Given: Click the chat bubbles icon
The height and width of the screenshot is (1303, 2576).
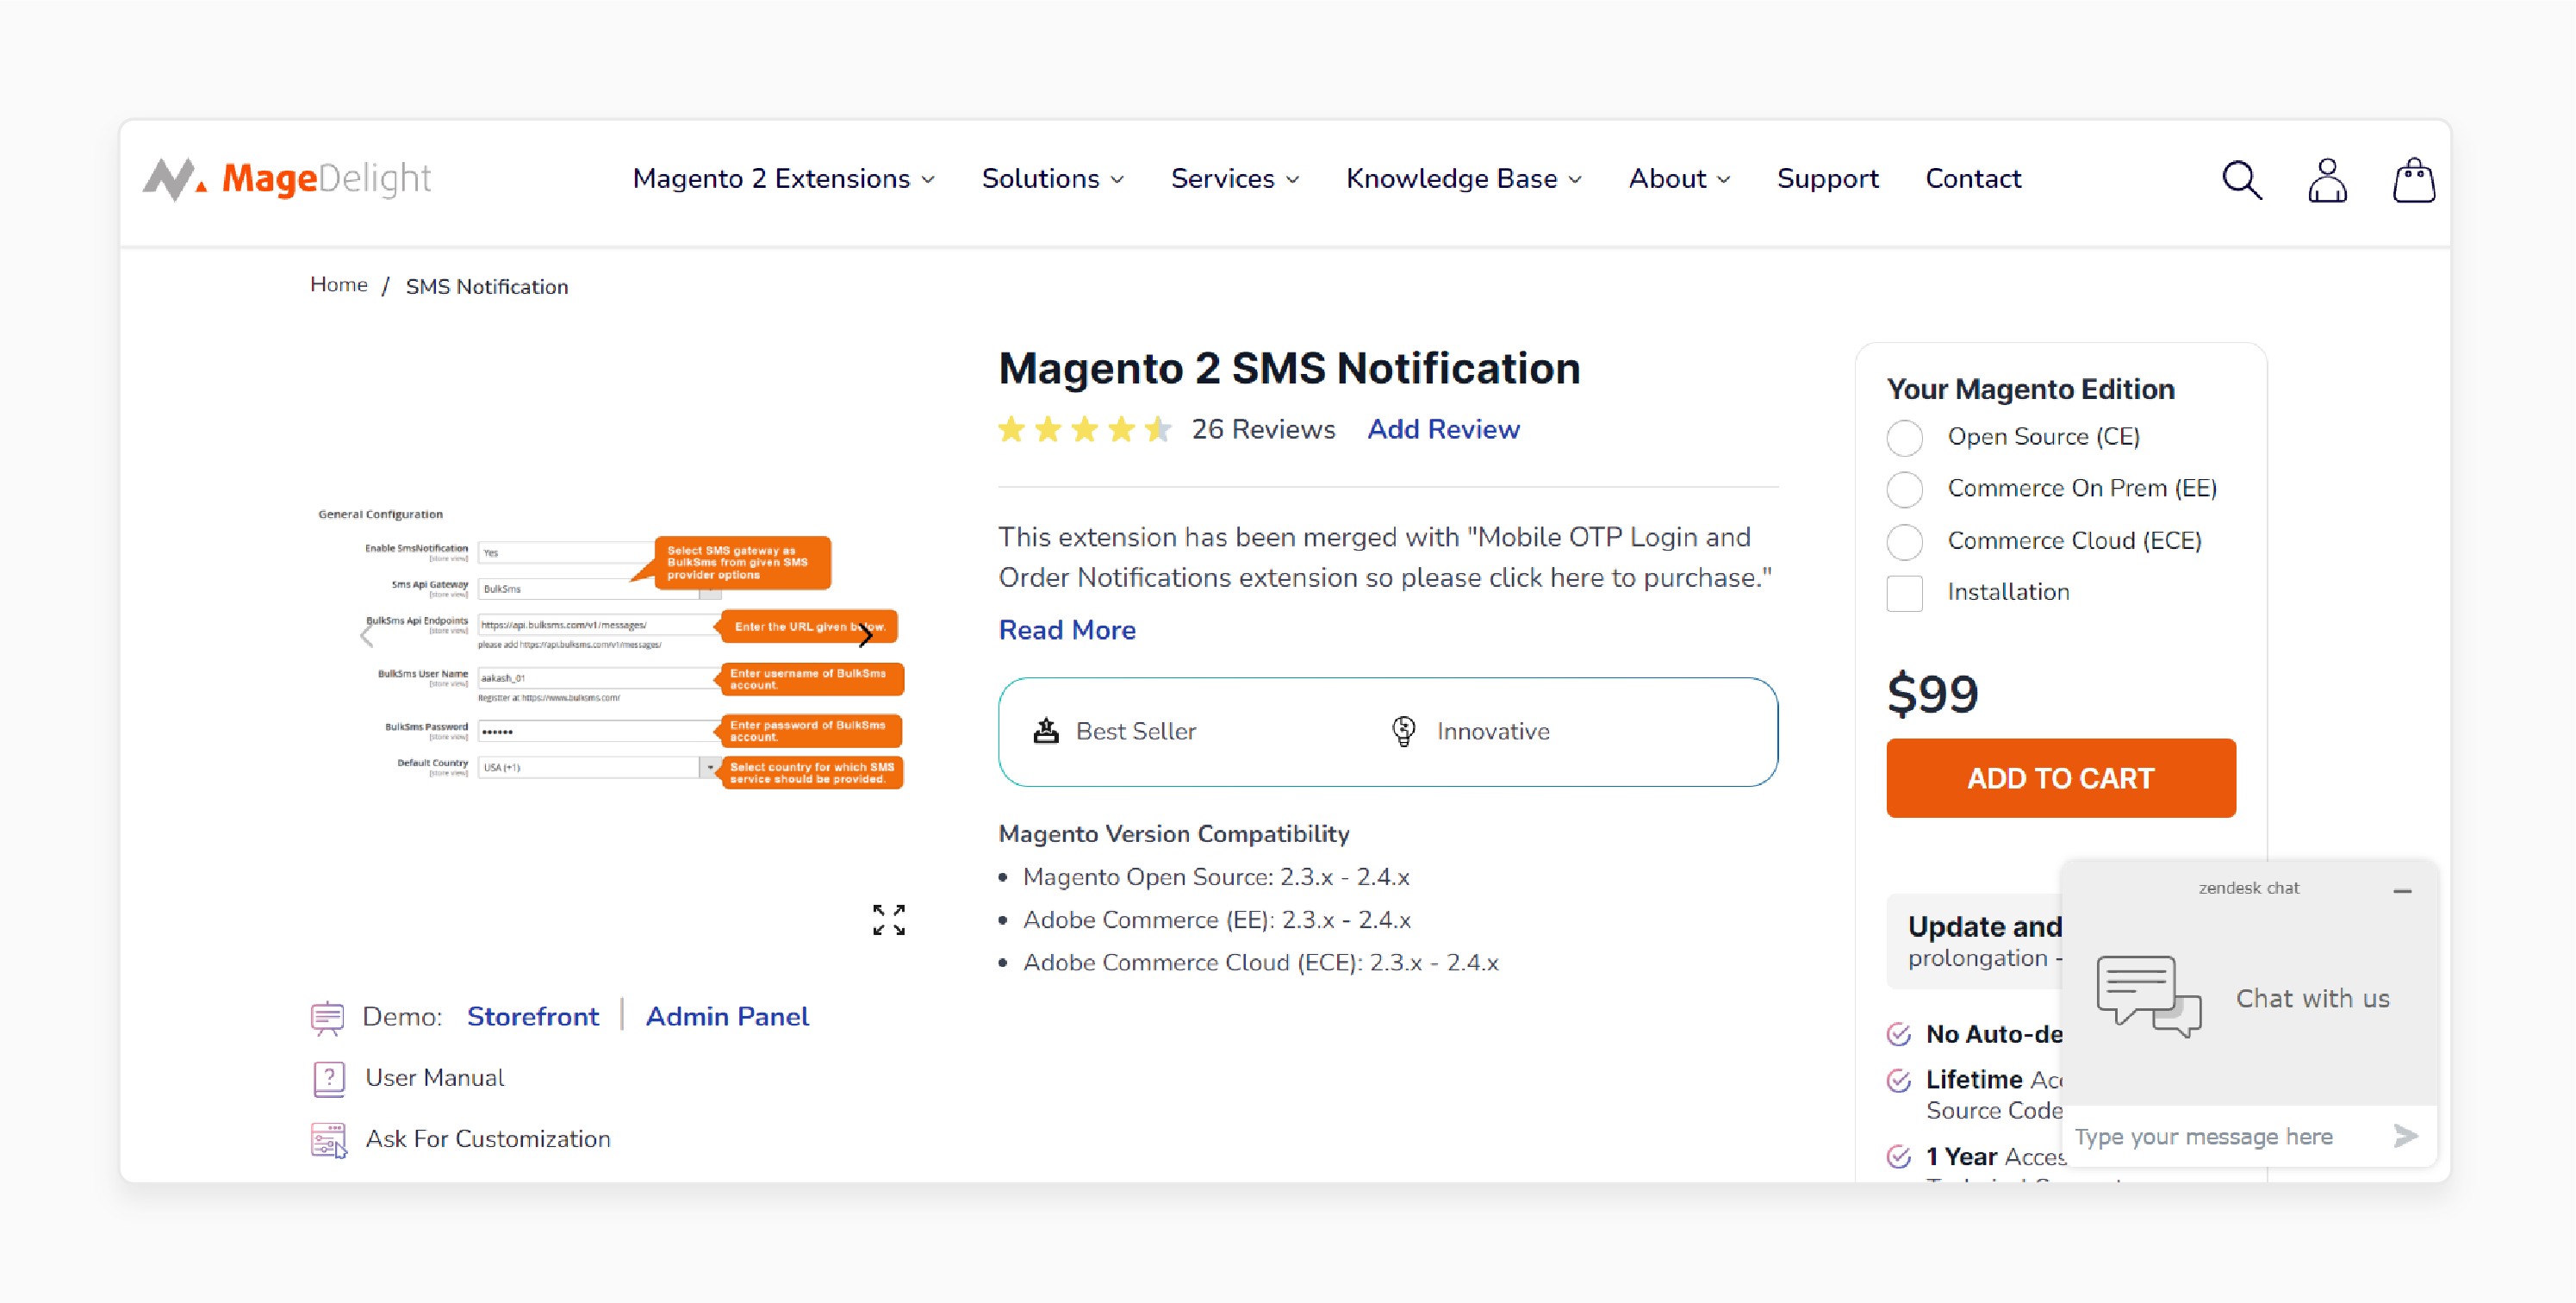Looking at the screenshot, I should point(2149,996).
